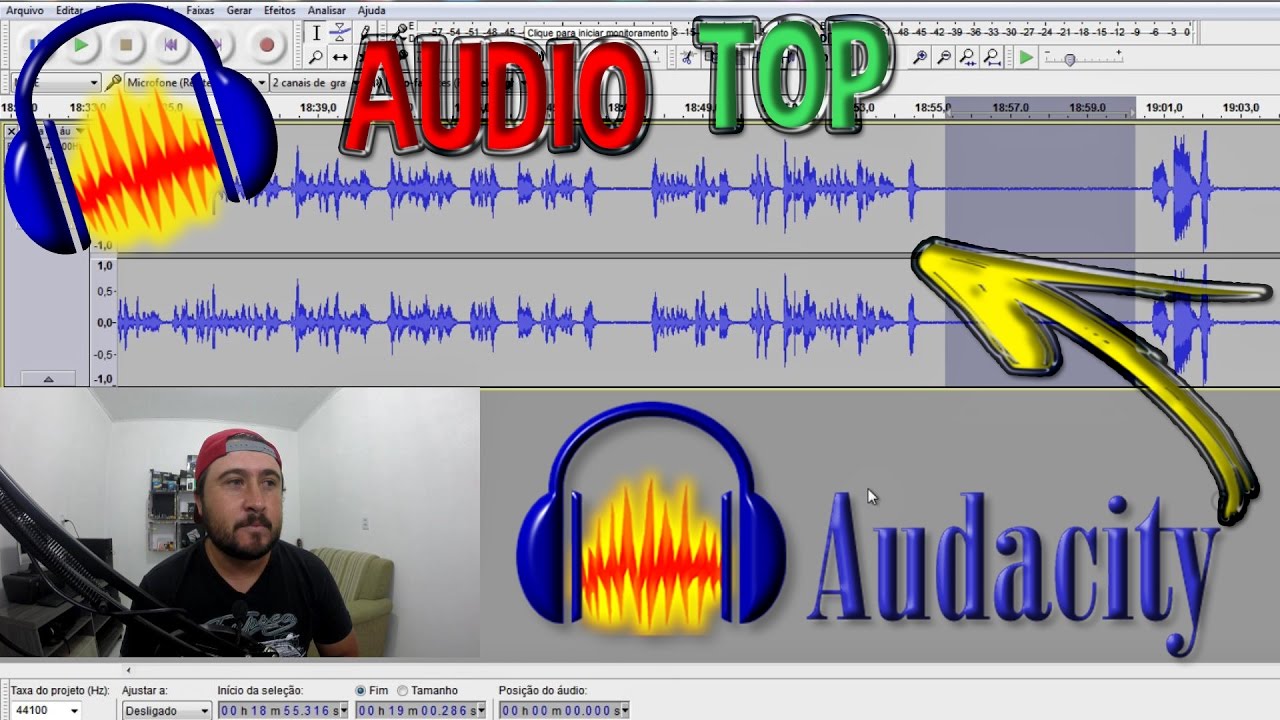Click timeline ruler mark 18:39,0
Viewport: 1280px width, 720px height.
[x=318, y=107]
